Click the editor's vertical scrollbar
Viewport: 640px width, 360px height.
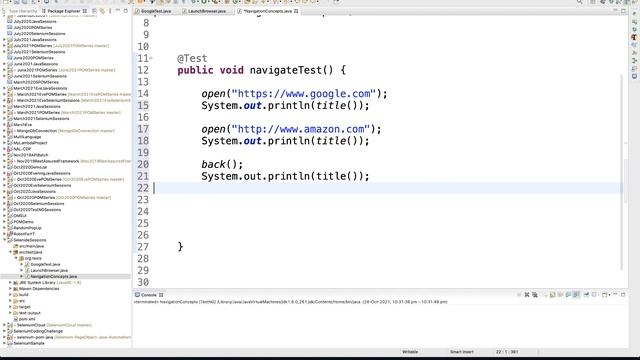click(622, 171)
